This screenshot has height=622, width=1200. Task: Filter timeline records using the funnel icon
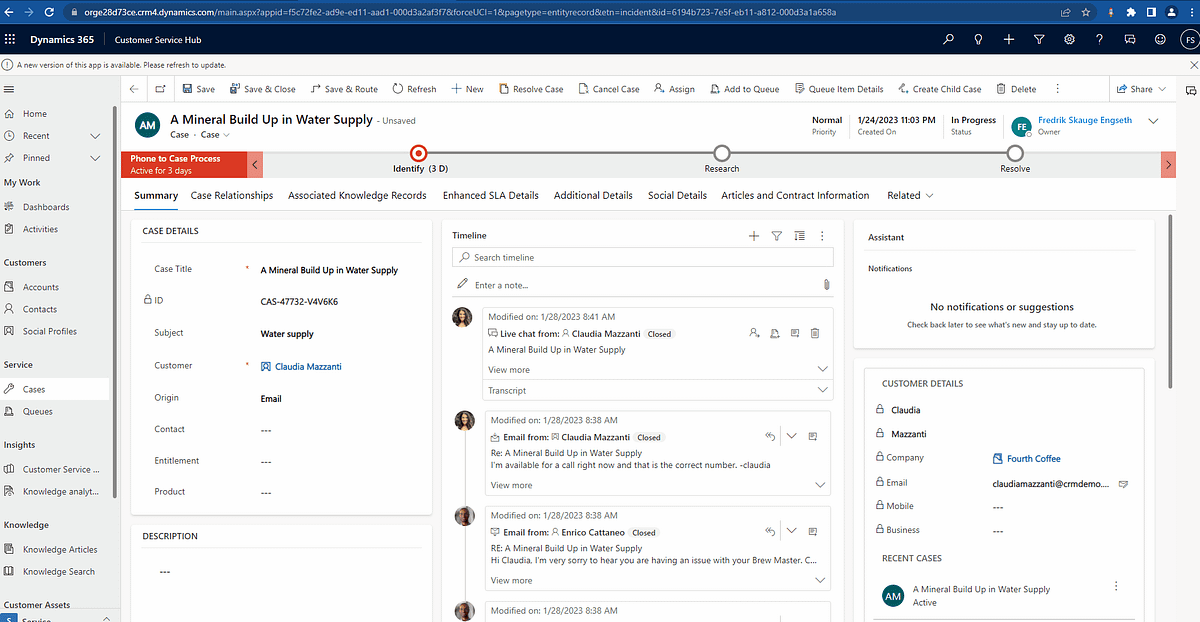coord(777,236)
